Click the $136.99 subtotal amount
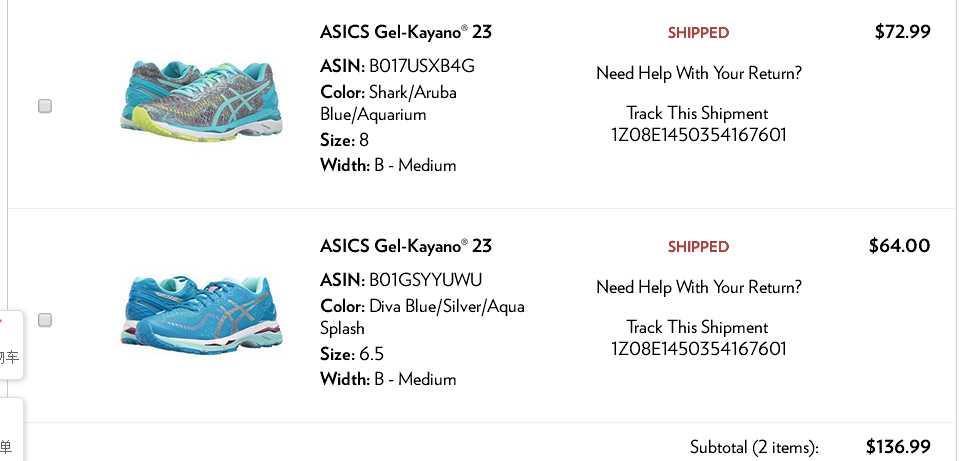The width and height of the screenshot is (959, 461). click(x=897, y=447)
